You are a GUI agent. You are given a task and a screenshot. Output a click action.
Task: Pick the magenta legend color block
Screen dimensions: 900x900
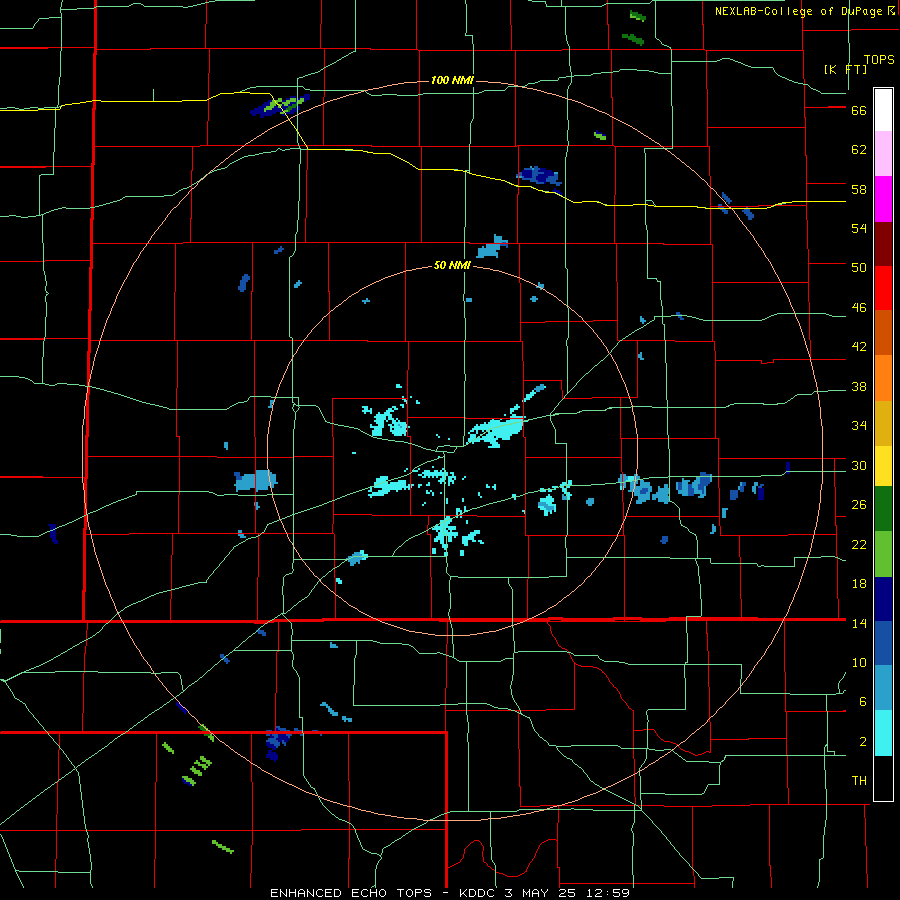(883, 199)
